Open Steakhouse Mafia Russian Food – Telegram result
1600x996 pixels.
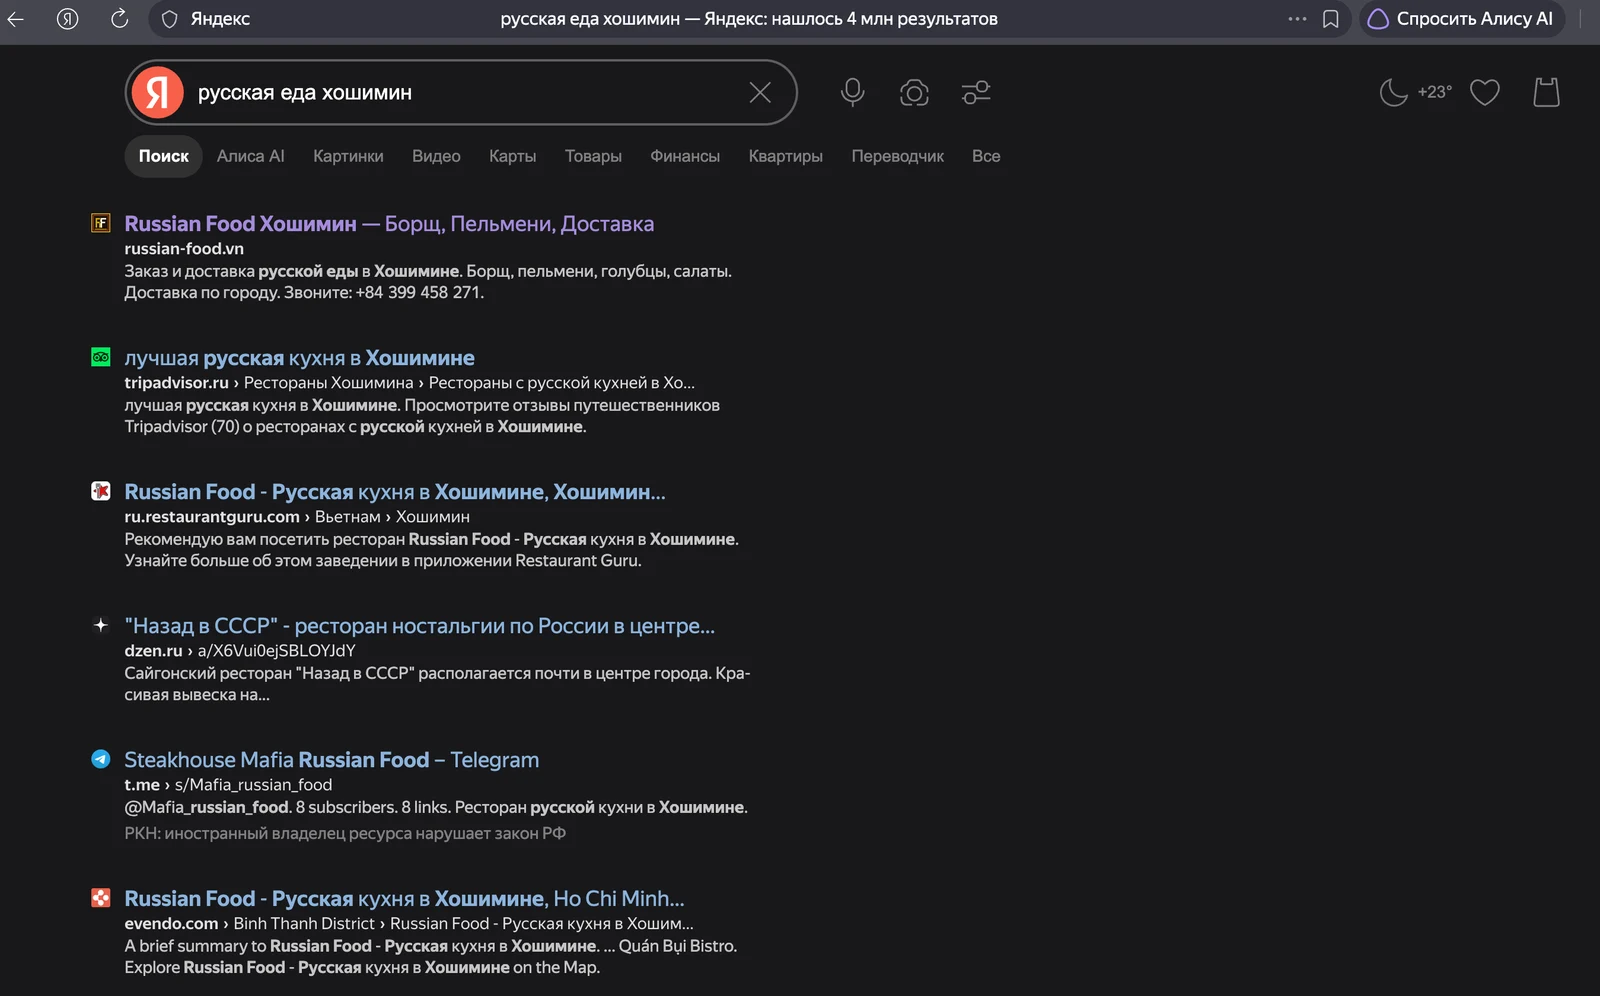pos(332,760)
